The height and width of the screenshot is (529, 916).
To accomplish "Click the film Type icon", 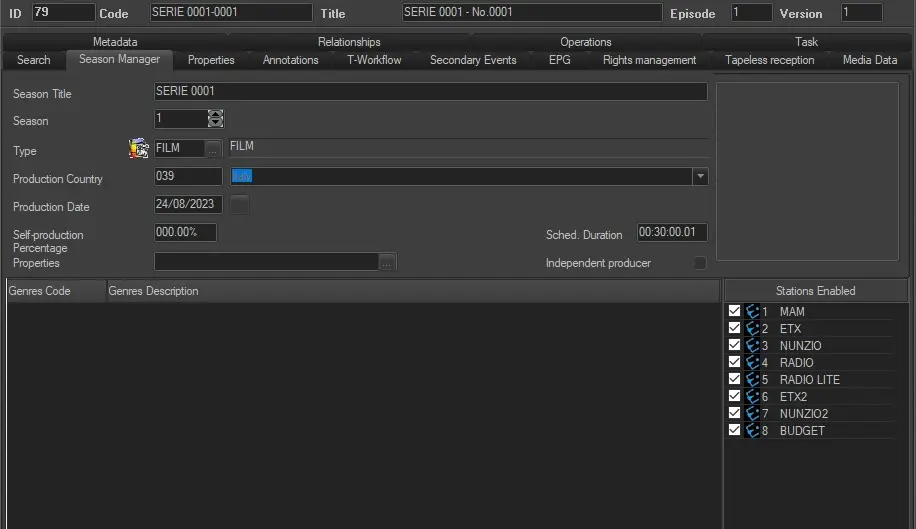I will (138, 149).
